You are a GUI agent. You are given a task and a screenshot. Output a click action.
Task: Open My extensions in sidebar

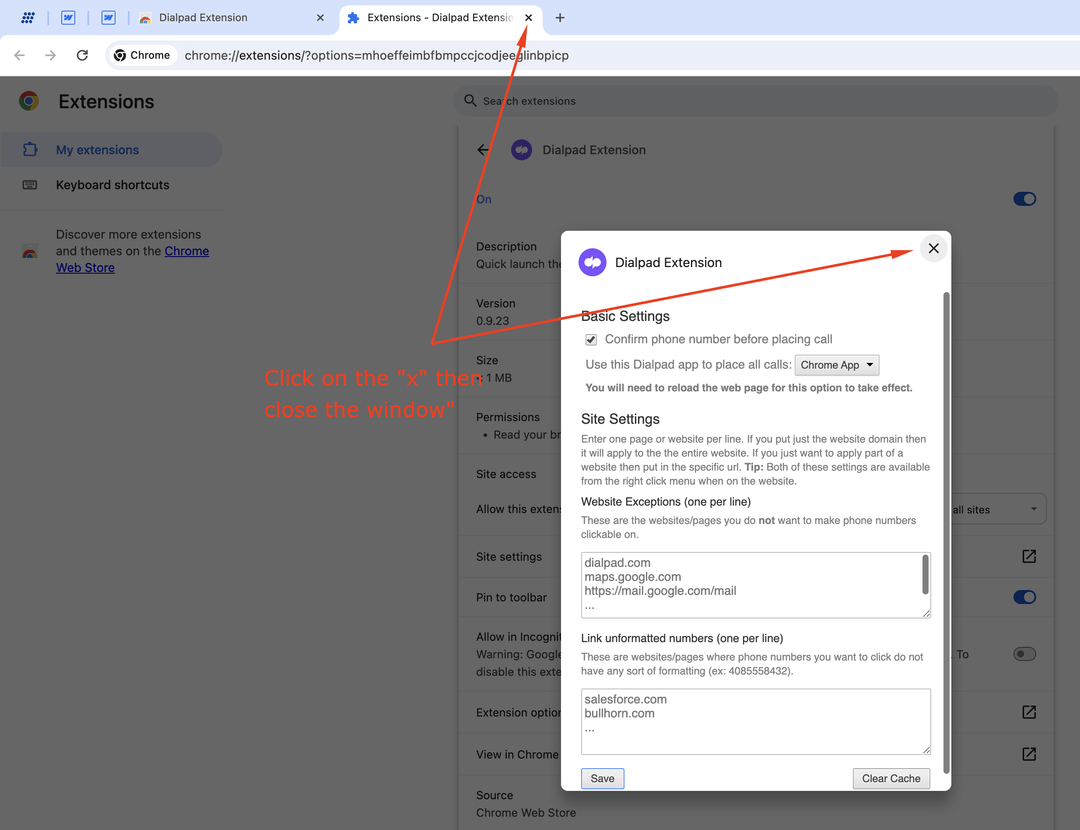(111, 149)
